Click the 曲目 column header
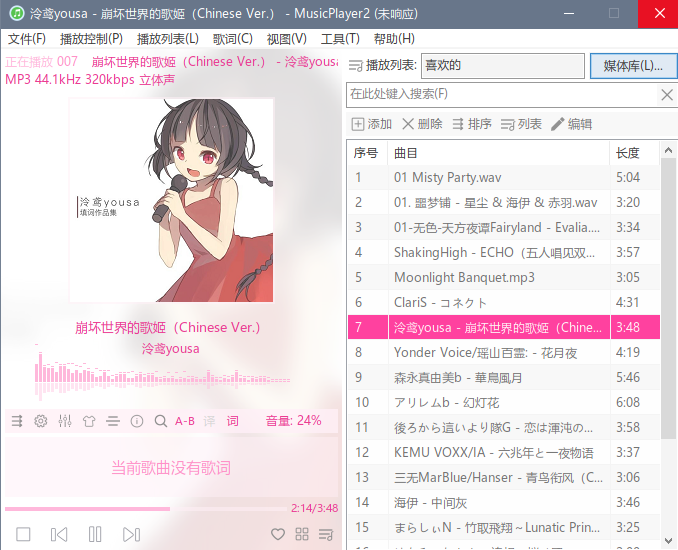 pyautogui.click(x=499, y=153)
